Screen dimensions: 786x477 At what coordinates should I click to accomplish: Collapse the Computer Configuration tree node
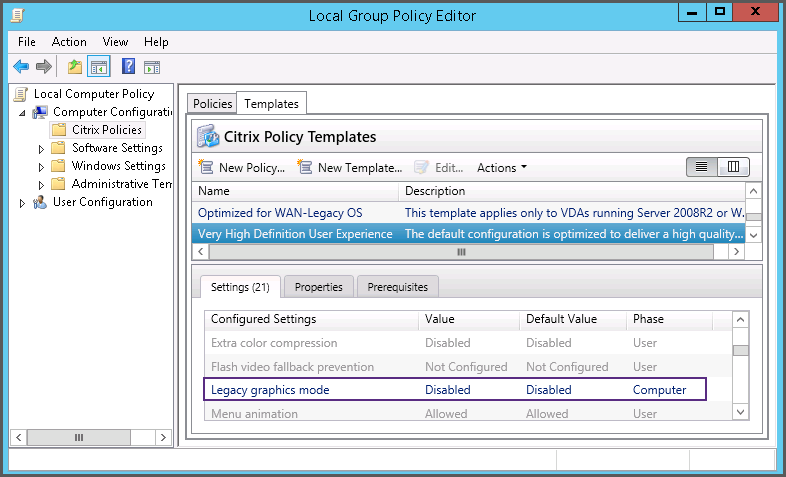(23, 112)
